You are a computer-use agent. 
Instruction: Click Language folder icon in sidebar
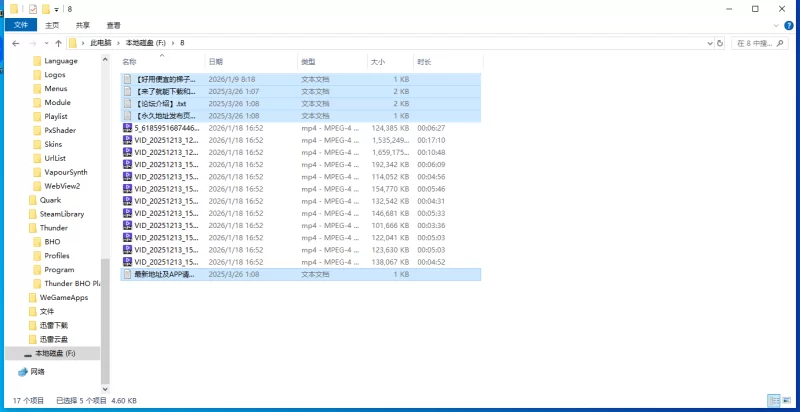[x=37, y=61]
